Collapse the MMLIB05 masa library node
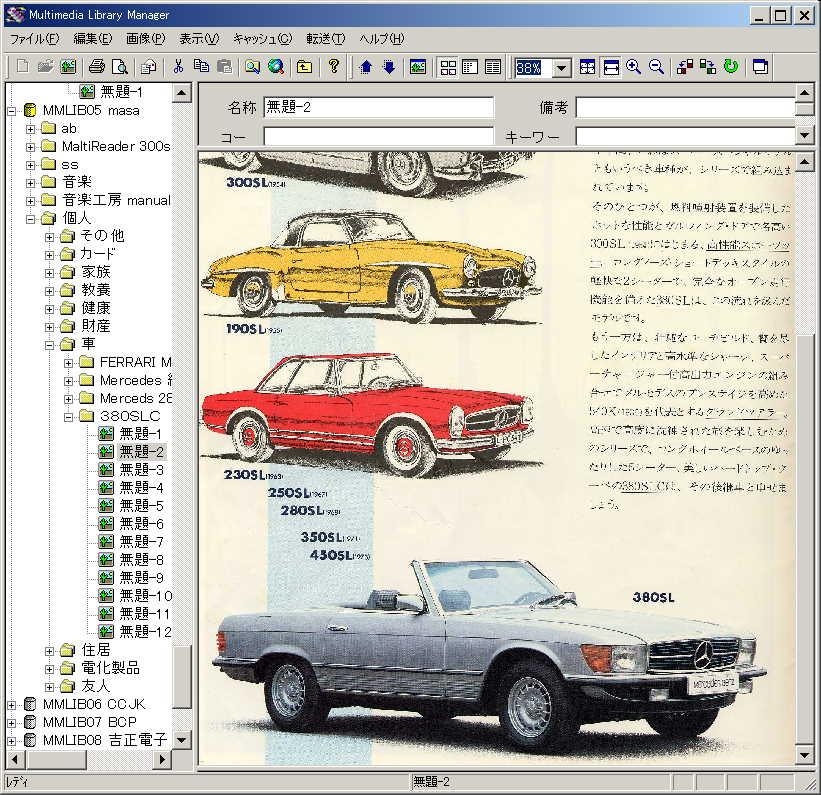821x795 pixels. click(x=12, y=111)
